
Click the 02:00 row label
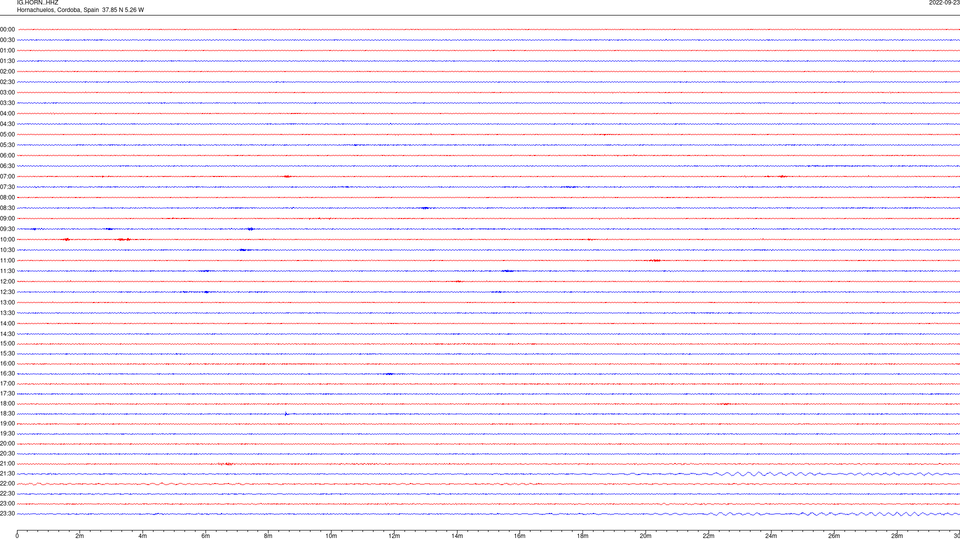point(7,71)
